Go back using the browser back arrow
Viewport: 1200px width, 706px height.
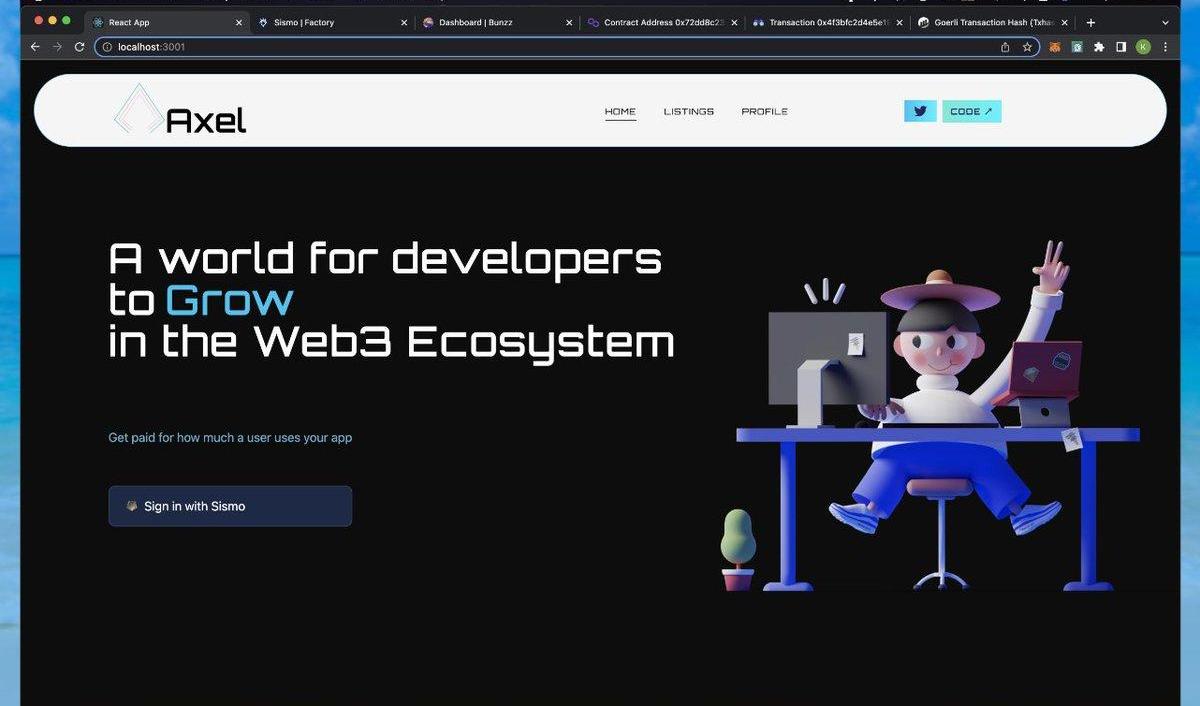[35, 47]
